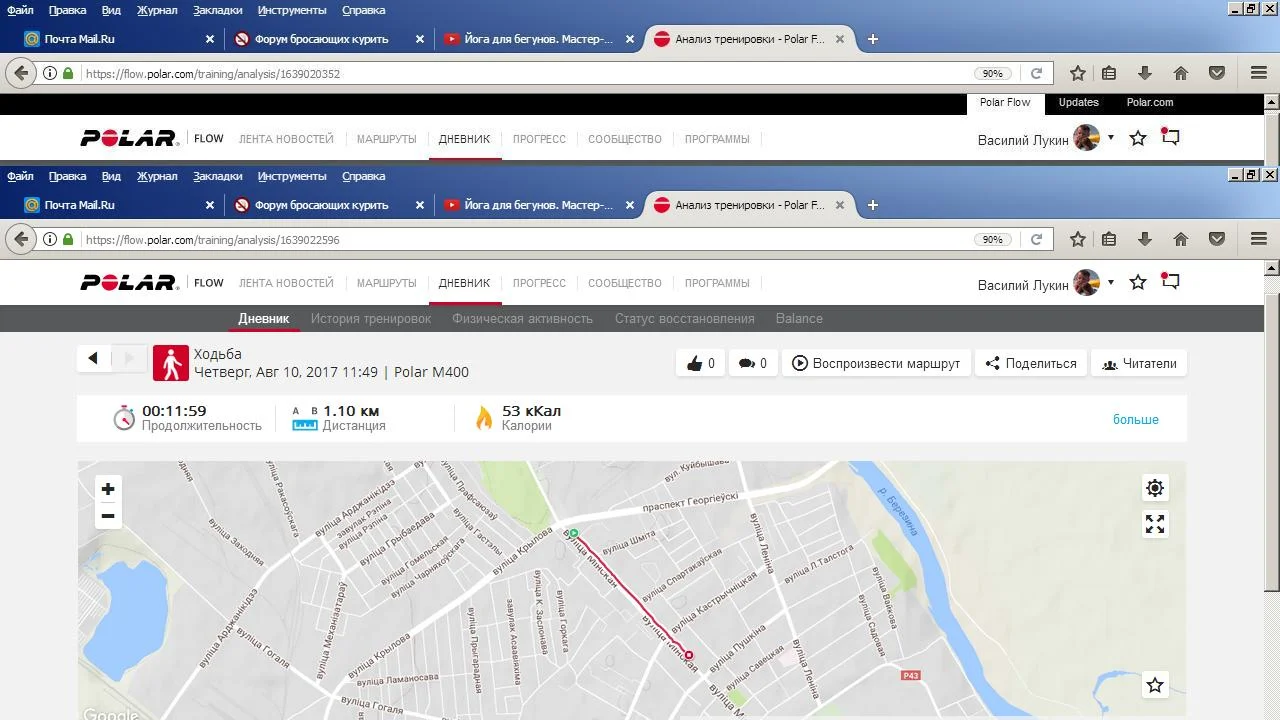Zoom in on the route map
Screen dimensions: 1280x720
click(108, 489)
